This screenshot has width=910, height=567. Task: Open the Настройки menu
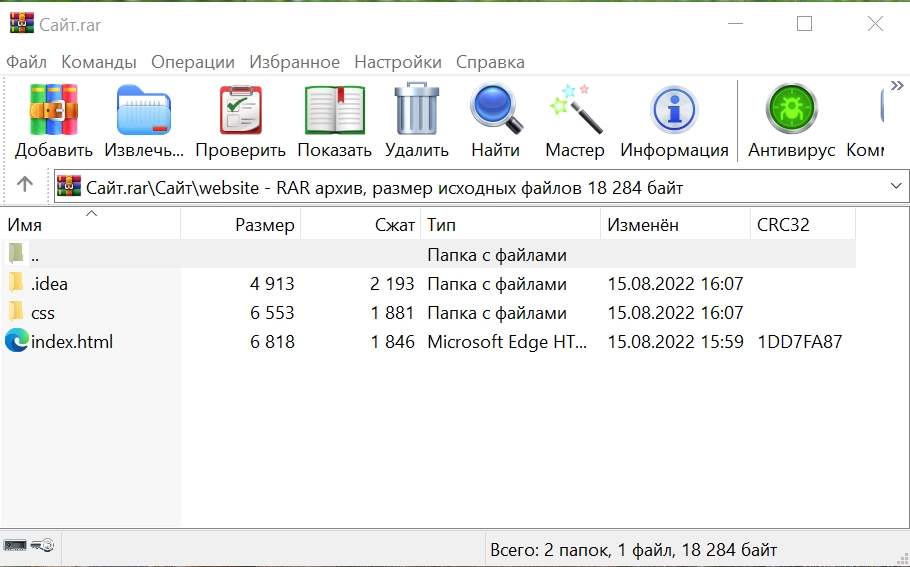[397, 62]
